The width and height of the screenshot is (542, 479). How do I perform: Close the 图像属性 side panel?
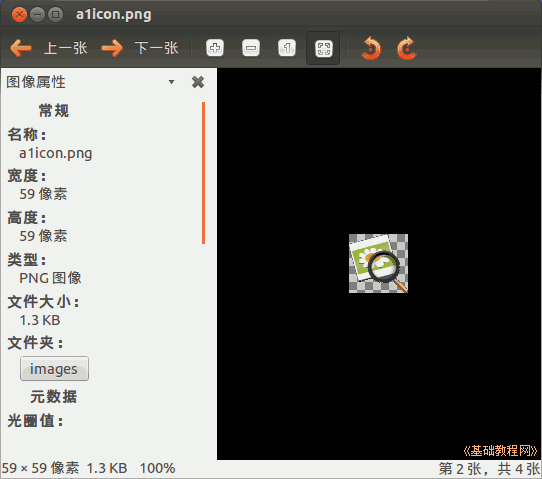point(198,82)
